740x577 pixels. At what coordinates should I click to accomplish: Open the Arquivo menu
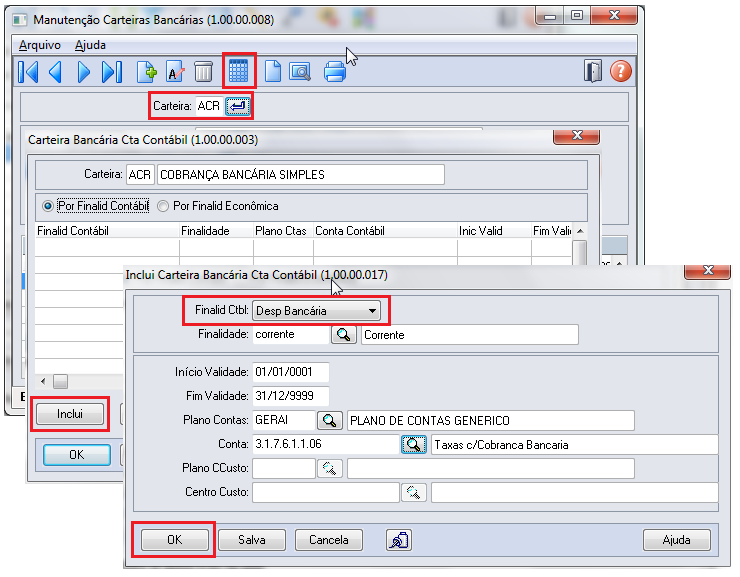(x=40, y=45)
